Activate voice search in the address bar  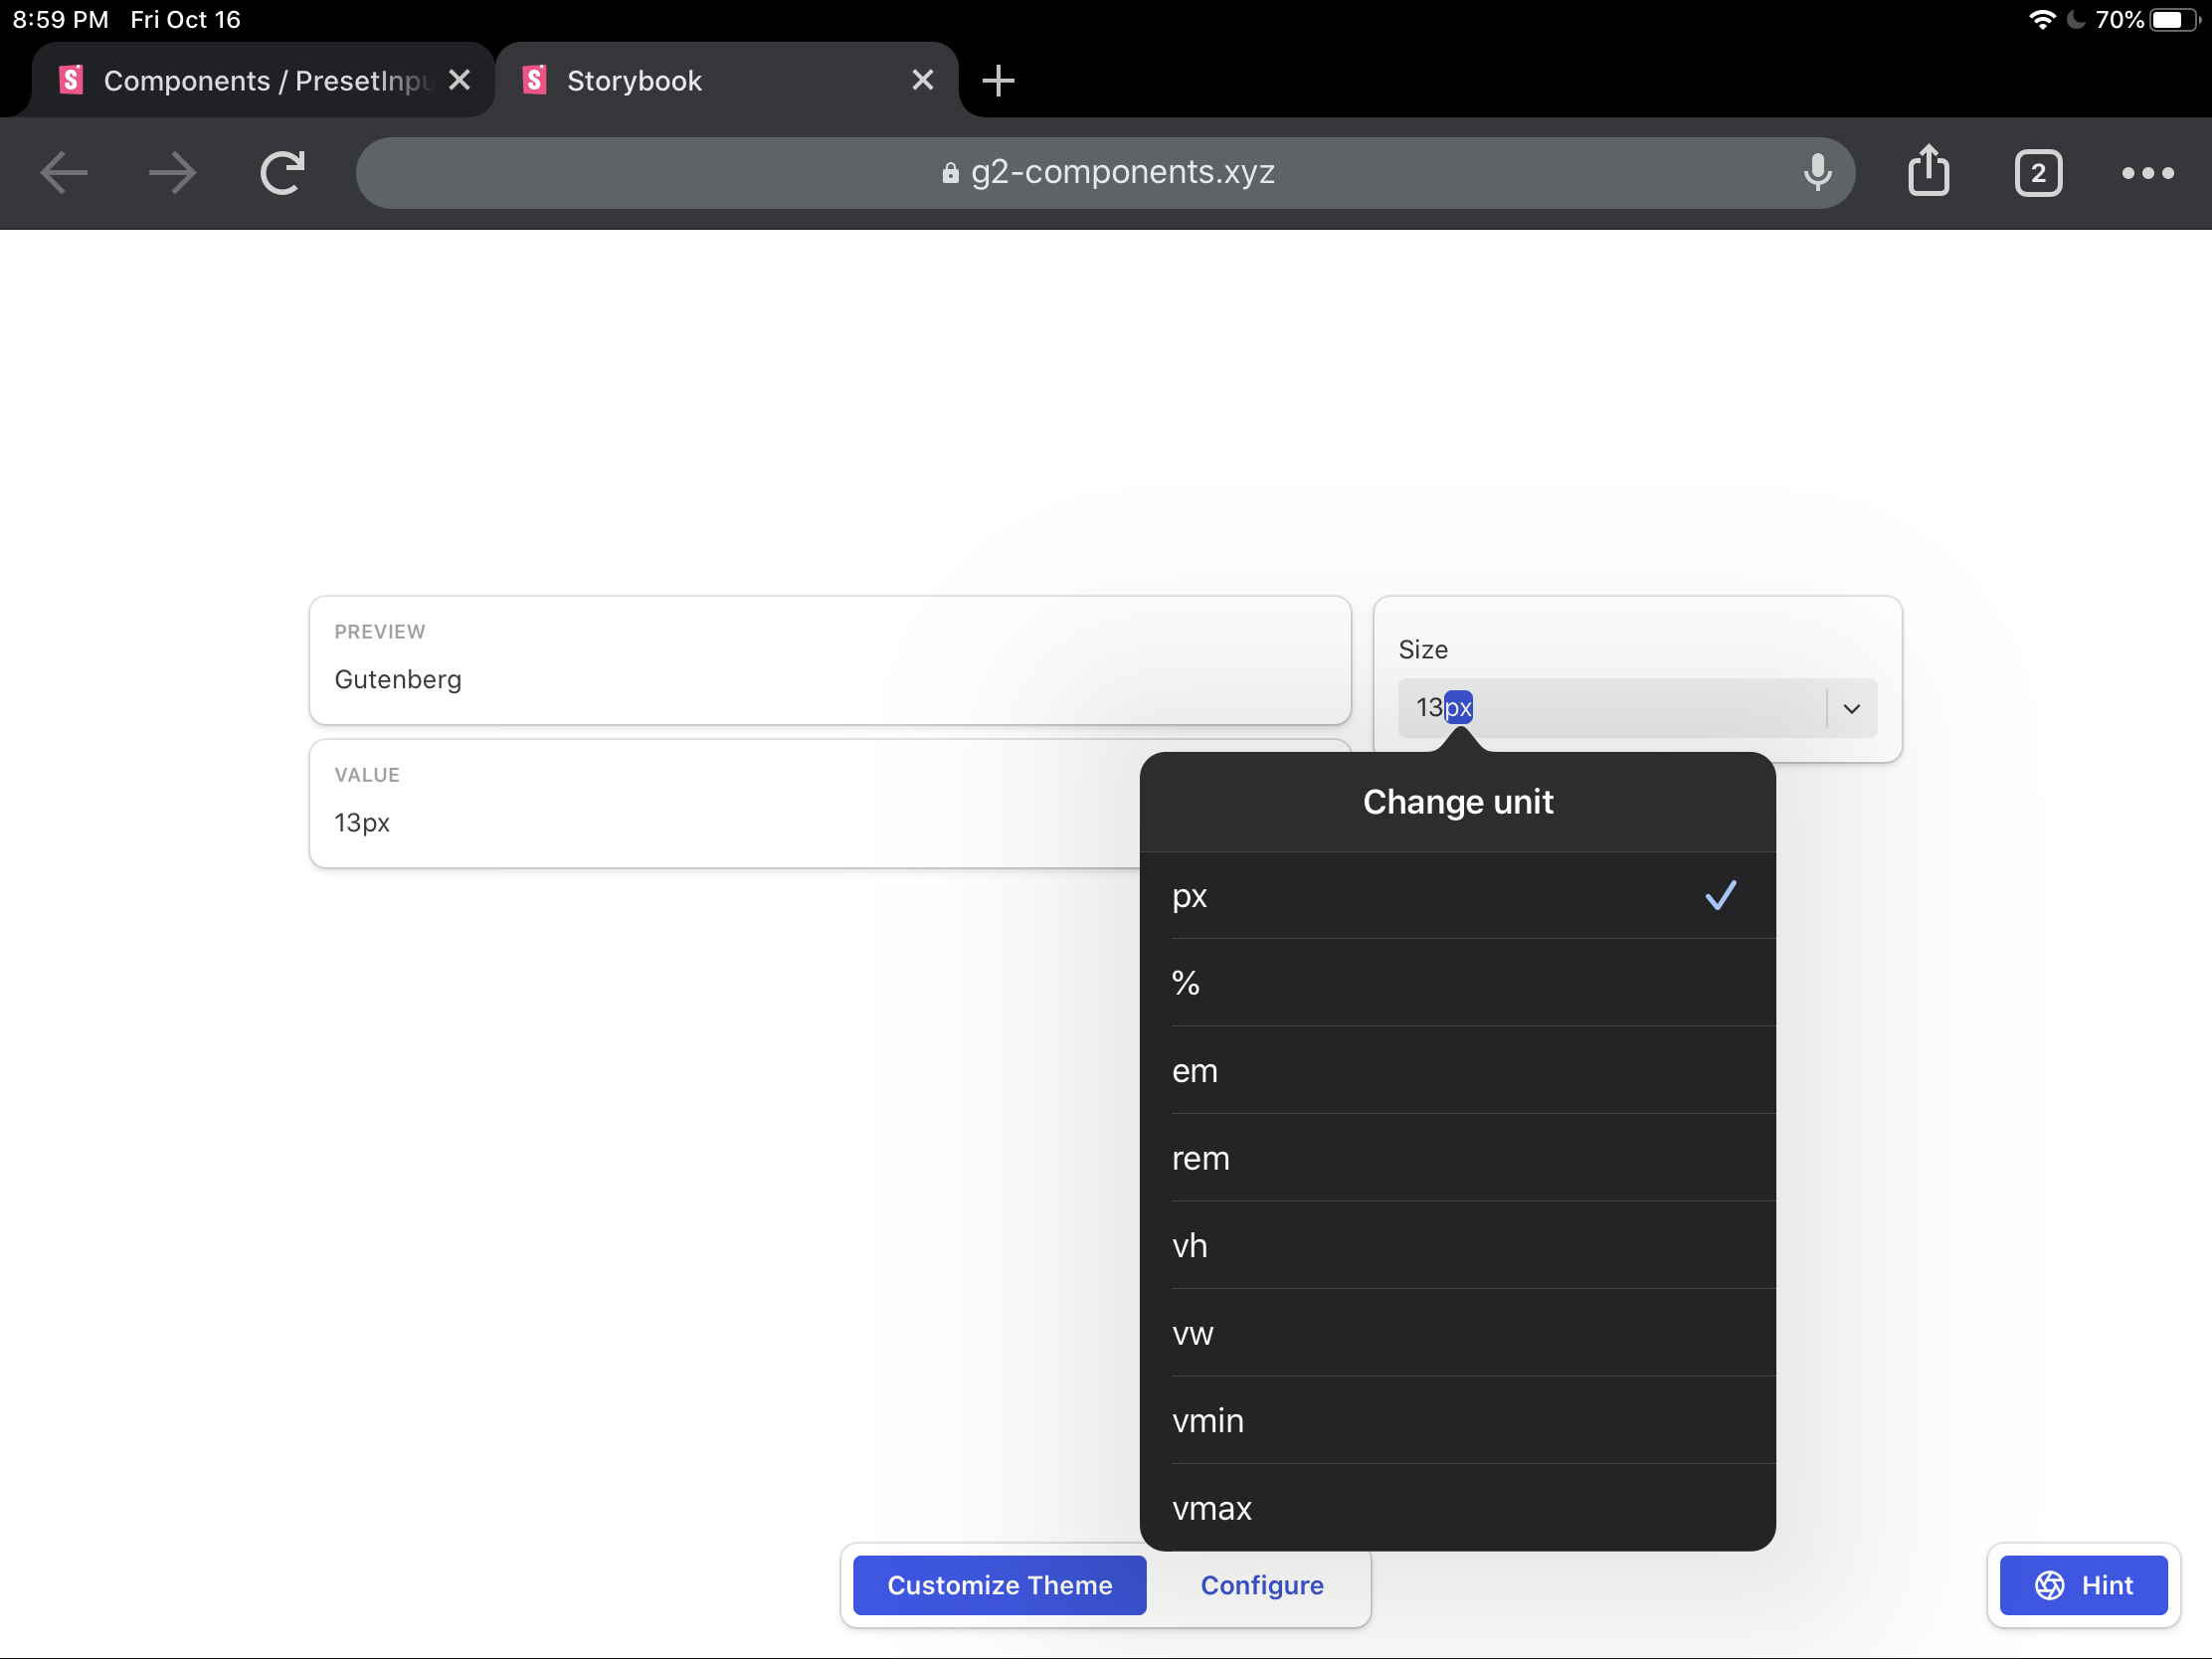point(1817,172)
